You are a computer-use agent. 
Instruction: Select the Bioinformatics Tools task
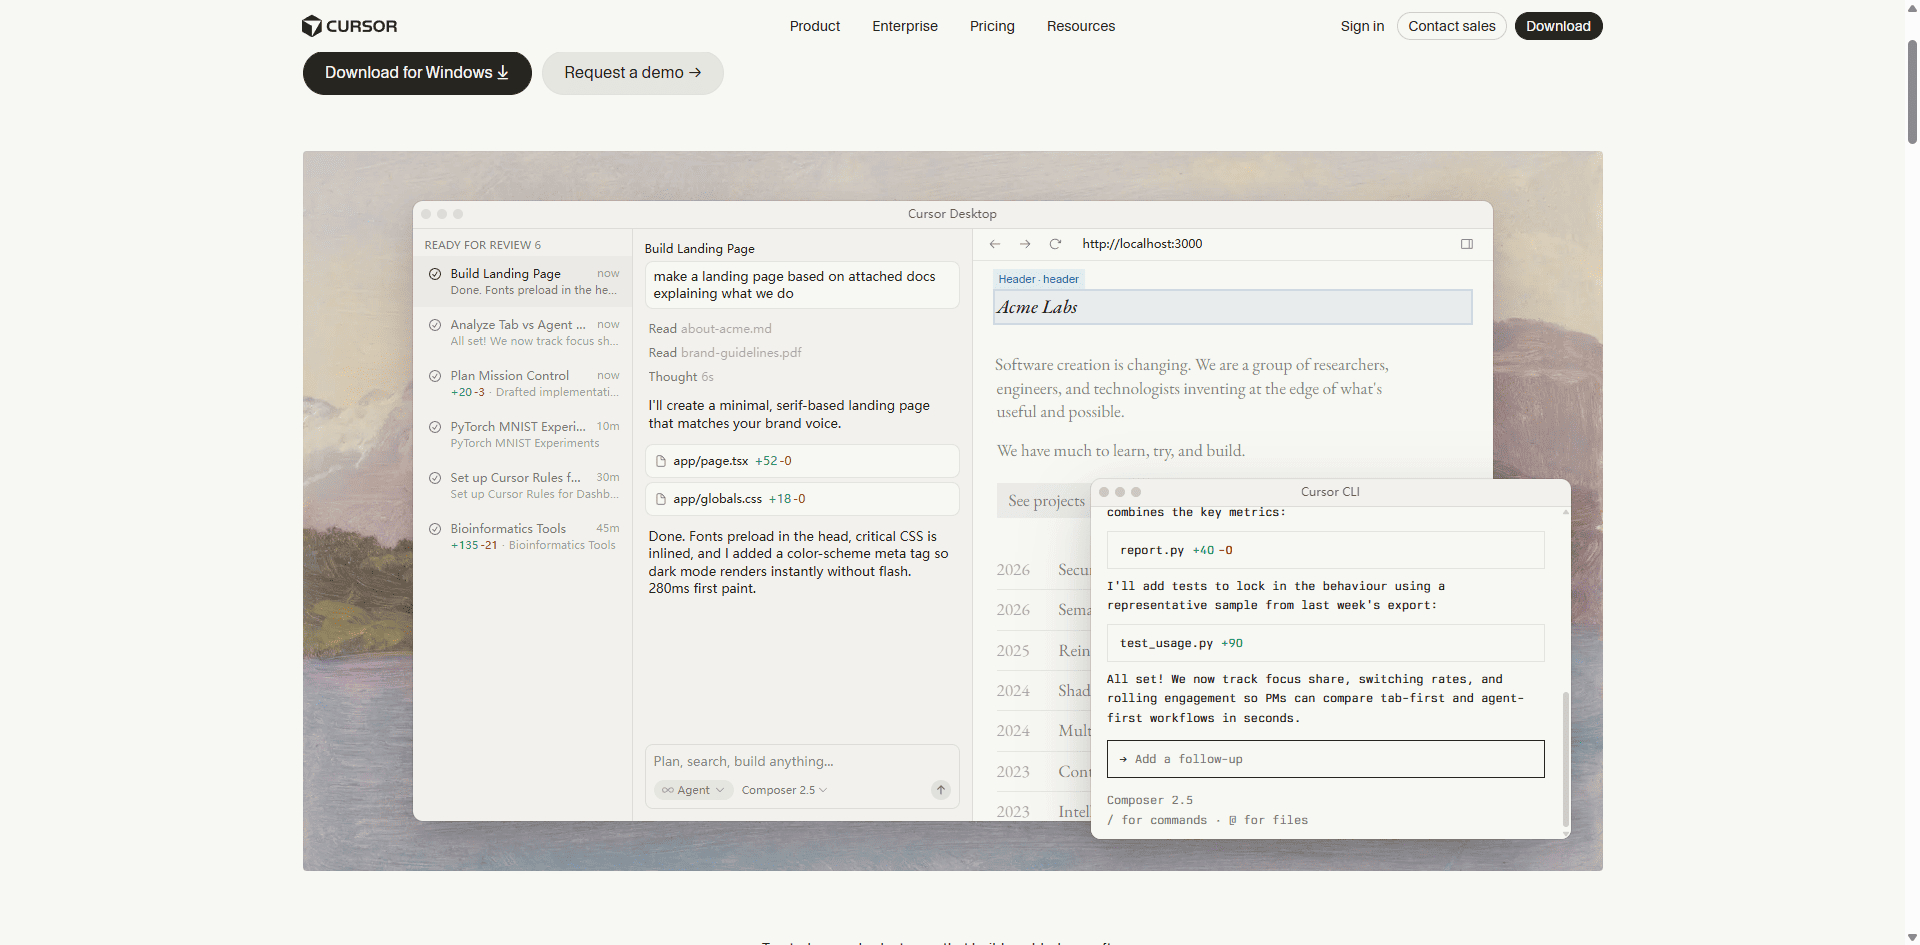524,537
